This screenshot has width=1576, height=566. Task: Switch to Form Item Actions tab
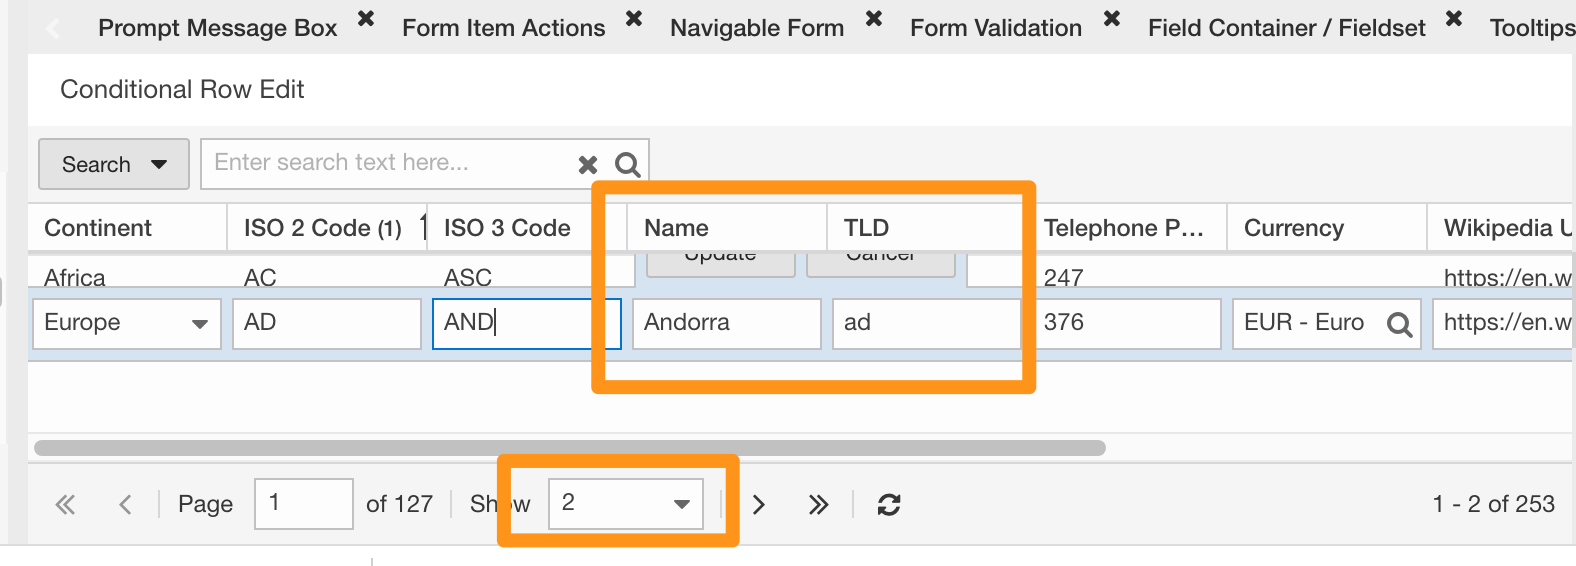click(504, 28)
